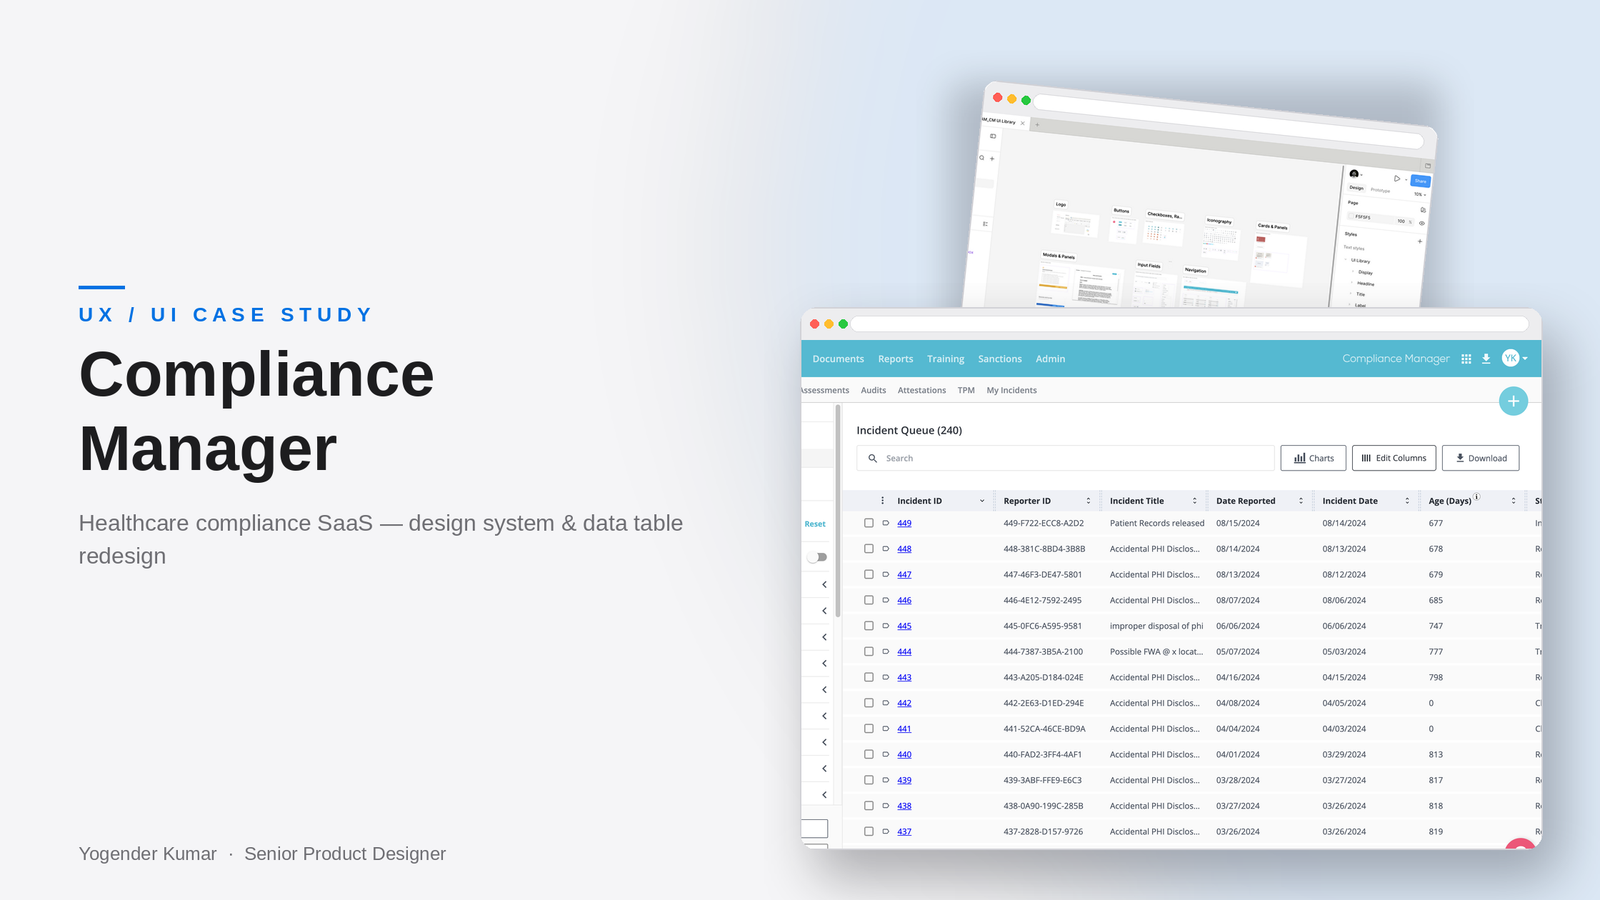Open the Admin menu
Image resolution: width=1600 pixels, height=900 pixels.
(1050, 359)
